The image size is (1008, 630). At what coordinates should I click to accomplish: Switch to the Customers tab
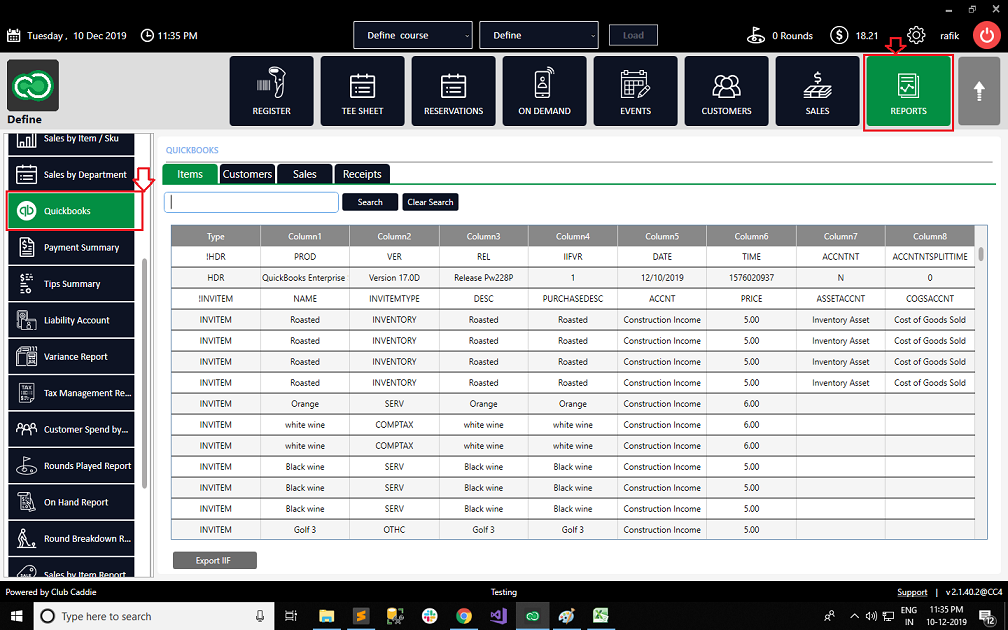click(247, 174)
